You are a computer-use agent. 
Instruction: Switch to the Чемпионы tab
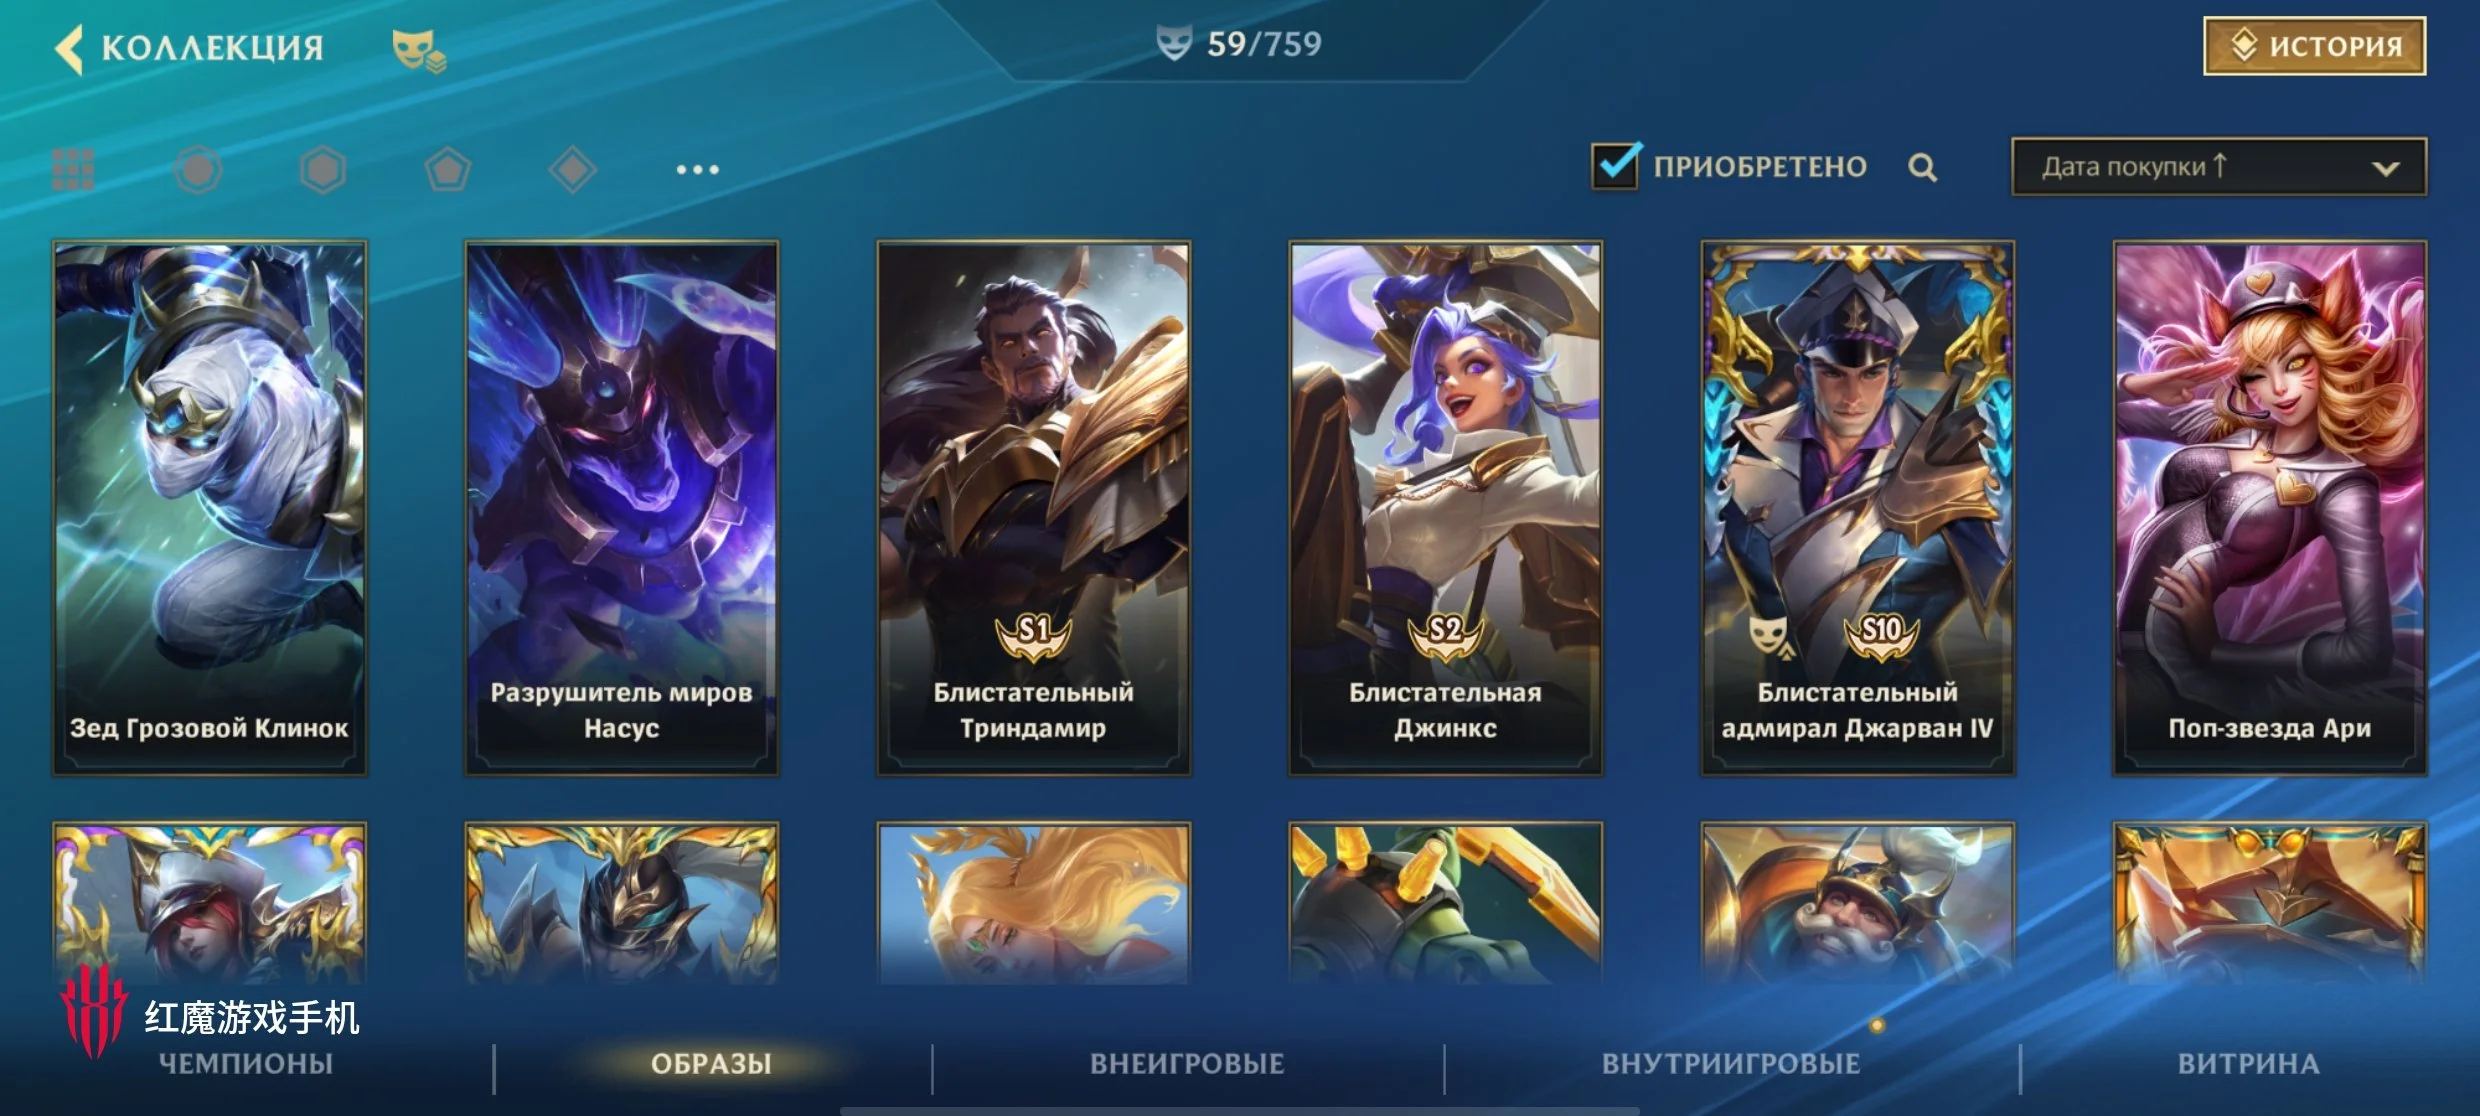246,1063
